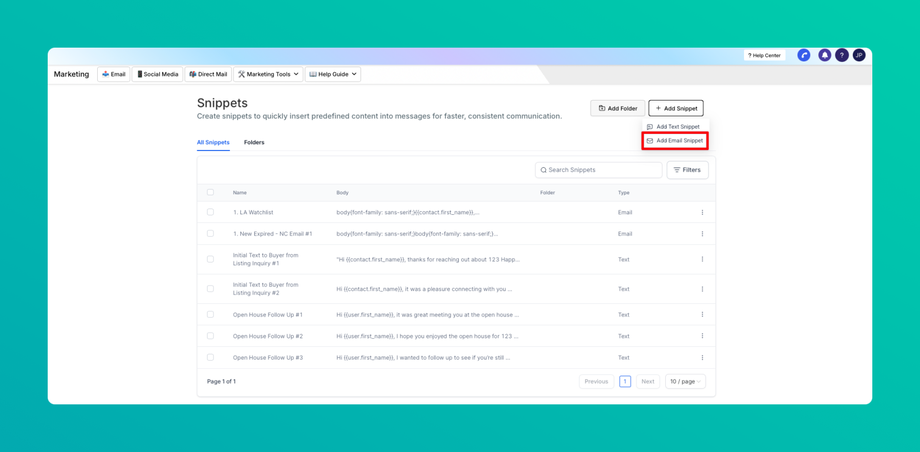Check the box for Listing Inquiry #1 row
The width and height of the screenshot is (920, 452).
(x=211, y=259)
